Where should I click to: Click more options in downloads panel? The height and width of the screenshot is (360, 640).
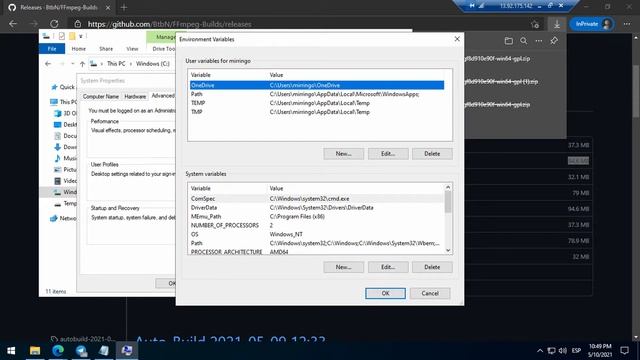click(539, 41)
